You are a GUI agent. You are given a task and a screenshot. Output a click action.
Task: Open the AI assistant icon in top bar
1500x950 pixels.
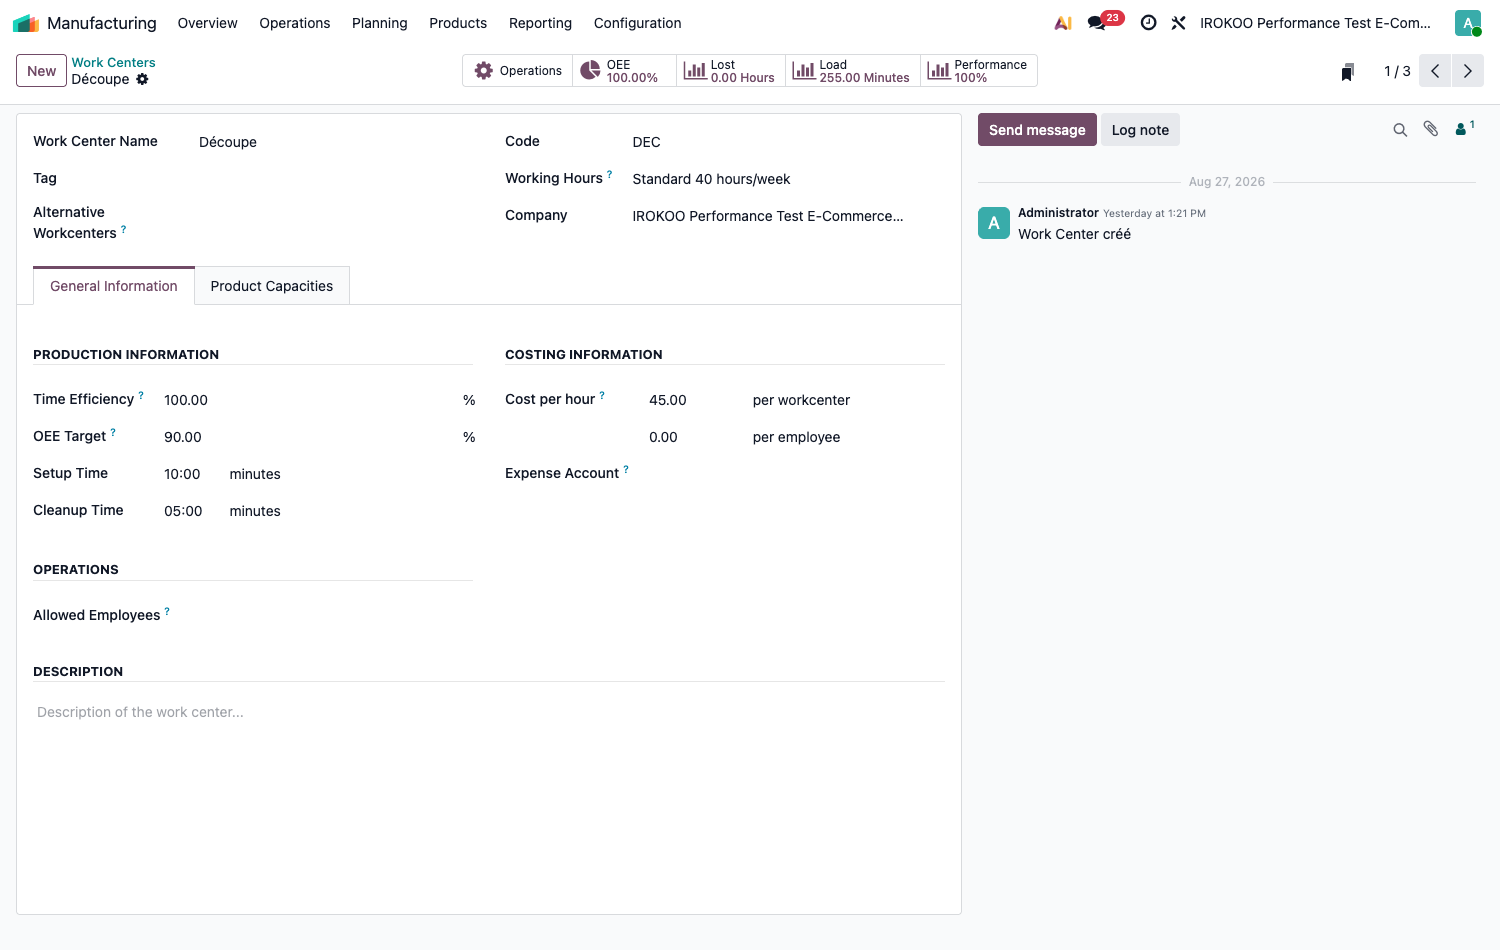click(1063, 23)
